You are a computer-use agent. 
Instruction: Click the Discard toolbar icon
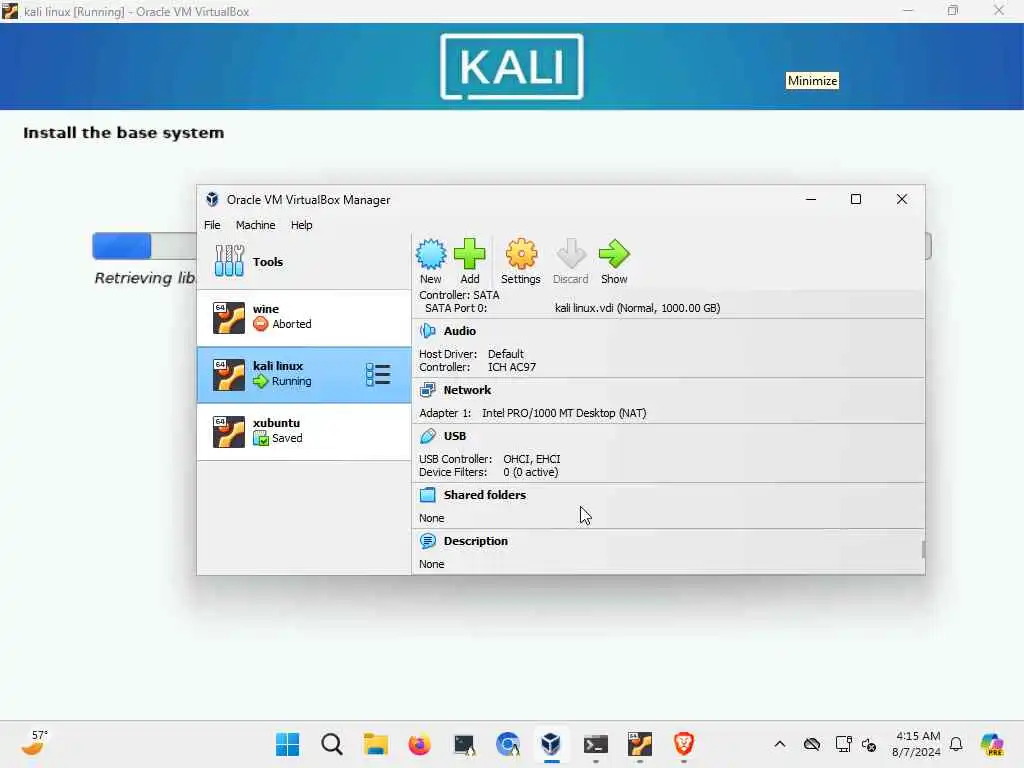[571, 254]
